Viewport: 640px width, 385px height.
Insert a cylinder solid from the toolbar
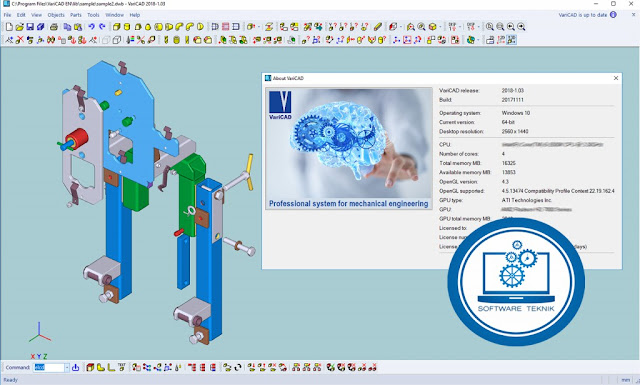click(x=127, y=27)
